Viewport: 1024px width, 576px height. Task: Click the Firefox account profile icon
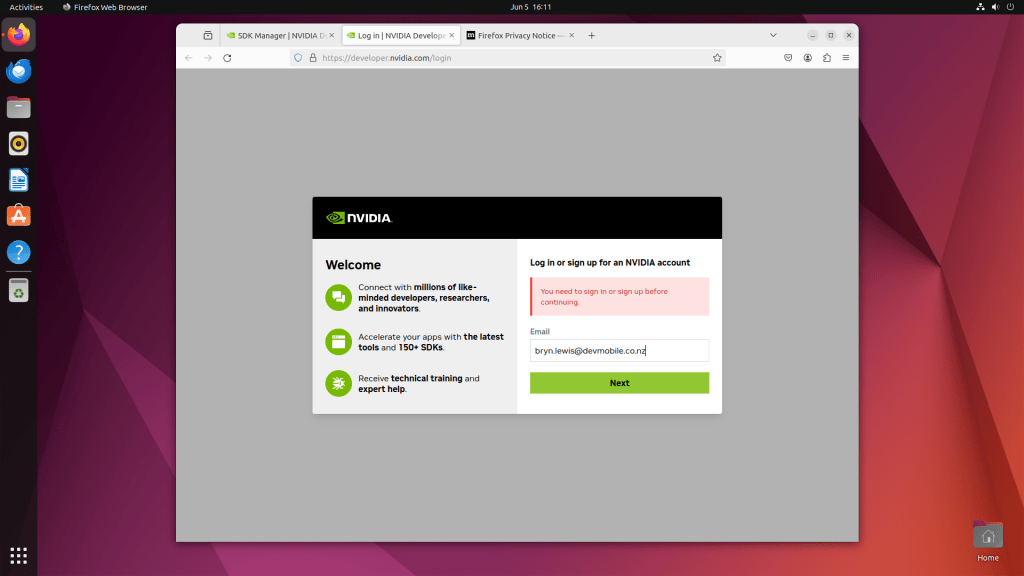click(807, 58)
